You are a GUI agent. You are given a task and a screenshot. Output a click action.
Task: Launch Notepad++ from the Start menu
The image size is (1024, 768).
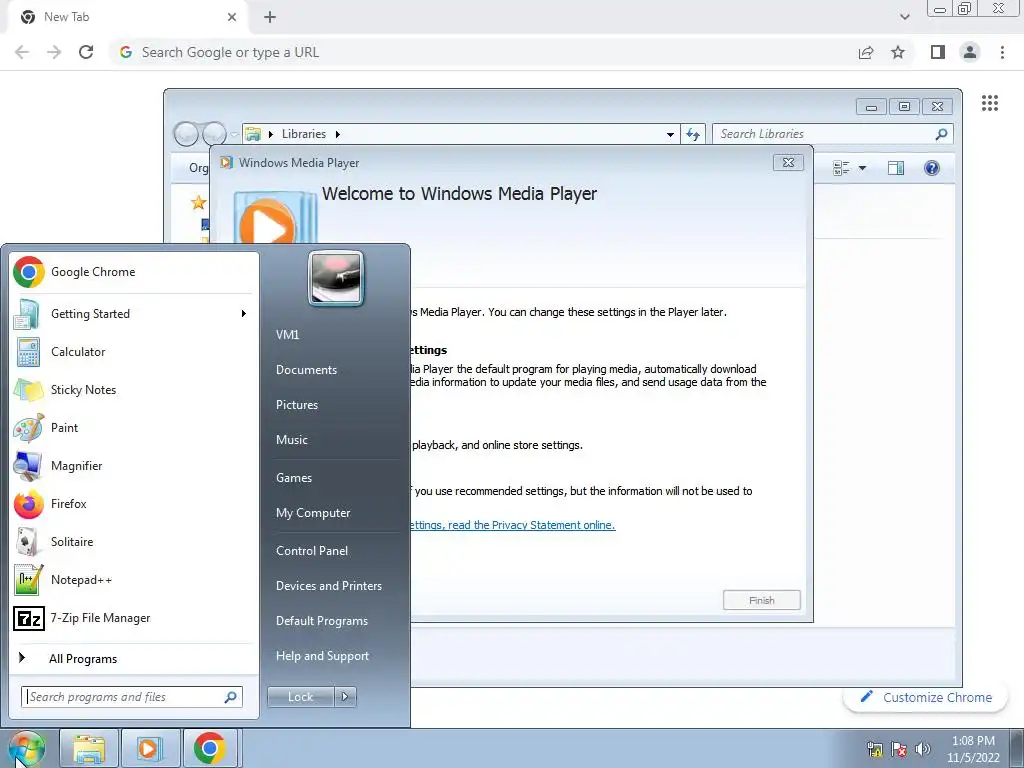134,580
